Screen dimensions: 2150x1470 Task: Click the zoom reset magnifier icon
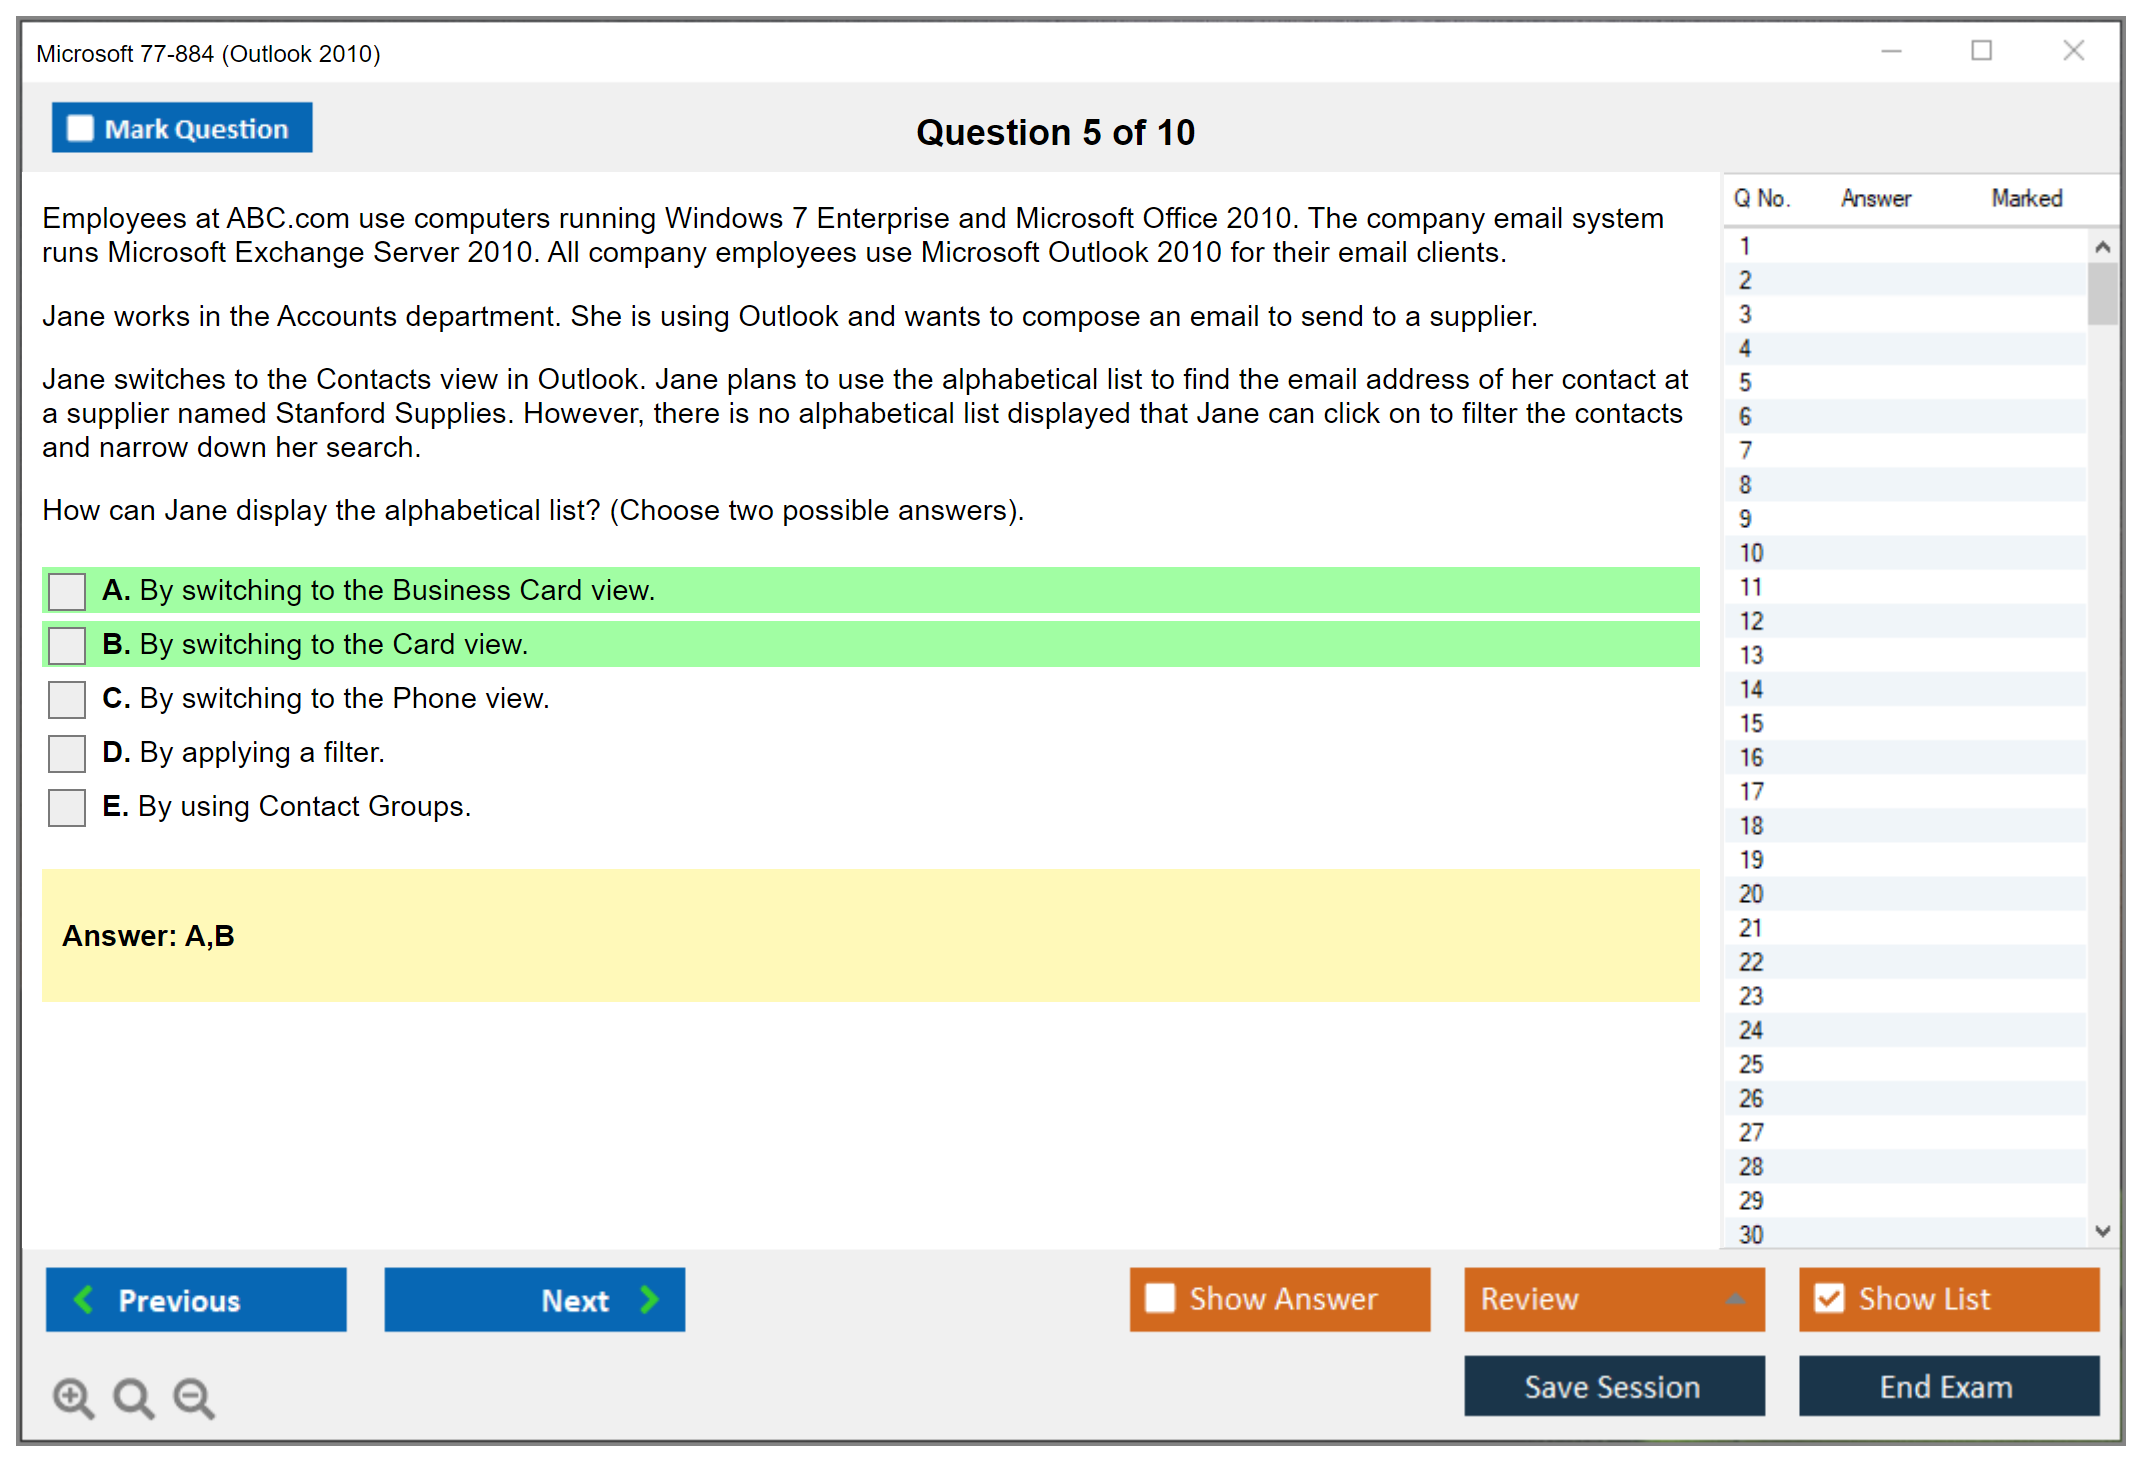(133, 1397)
